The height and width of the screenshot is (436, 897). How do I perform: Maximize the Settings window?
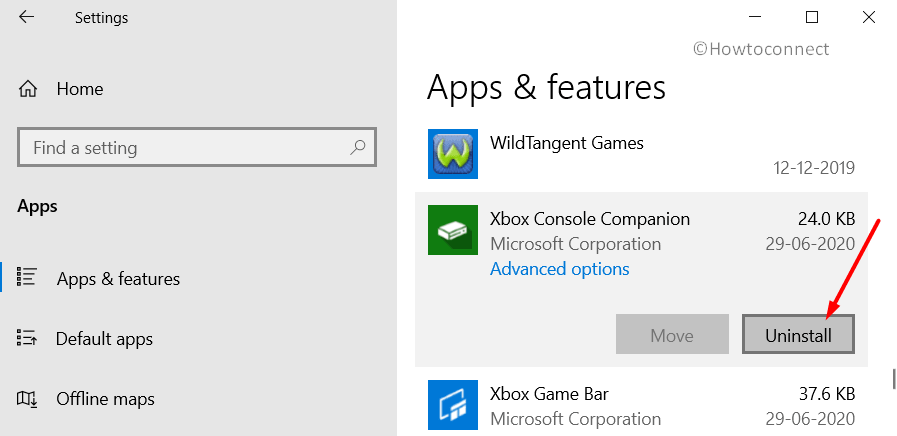coord(812,17)
